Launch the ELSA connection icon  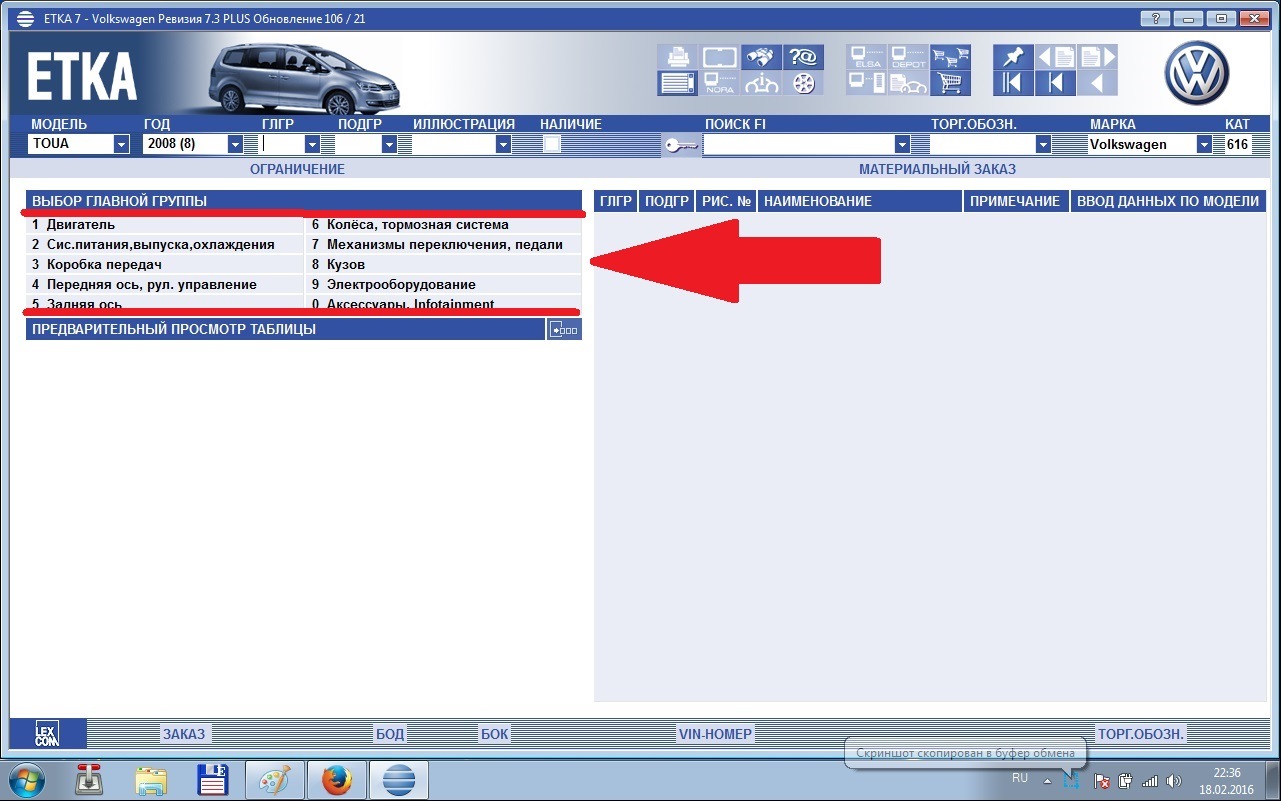coord(866,57)
